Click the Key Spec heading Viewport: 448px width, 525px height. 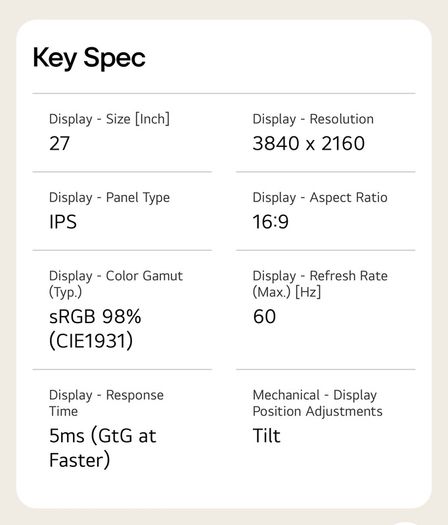point(89,58)
